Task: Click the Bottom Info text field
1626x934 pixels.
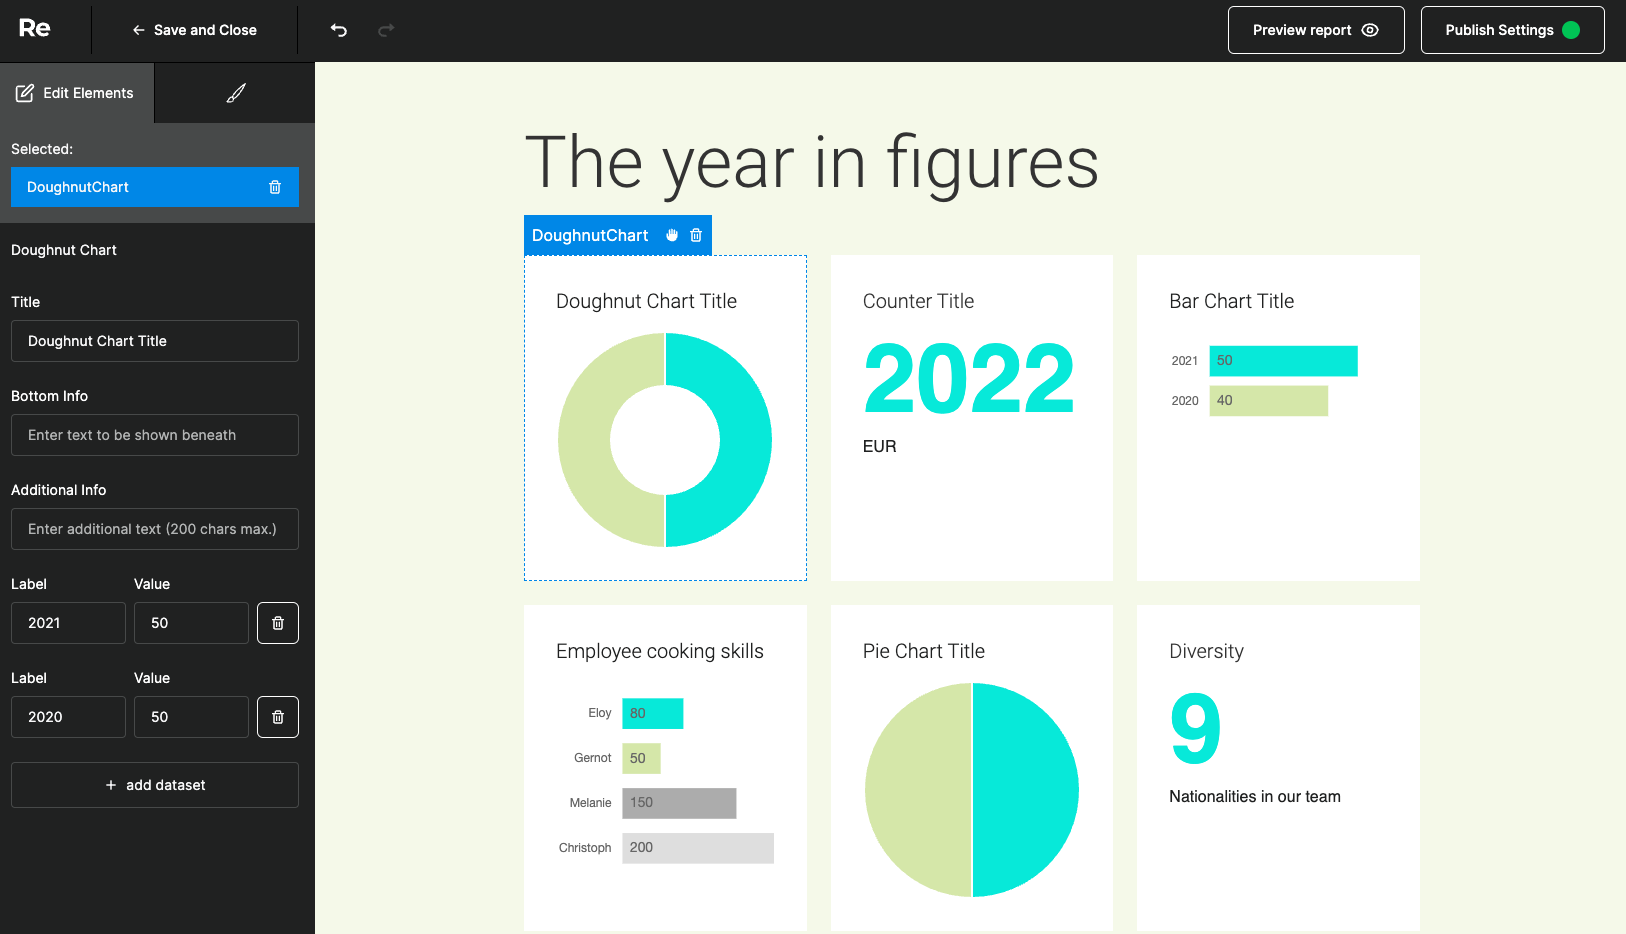Action: click(x=155, y=435)
